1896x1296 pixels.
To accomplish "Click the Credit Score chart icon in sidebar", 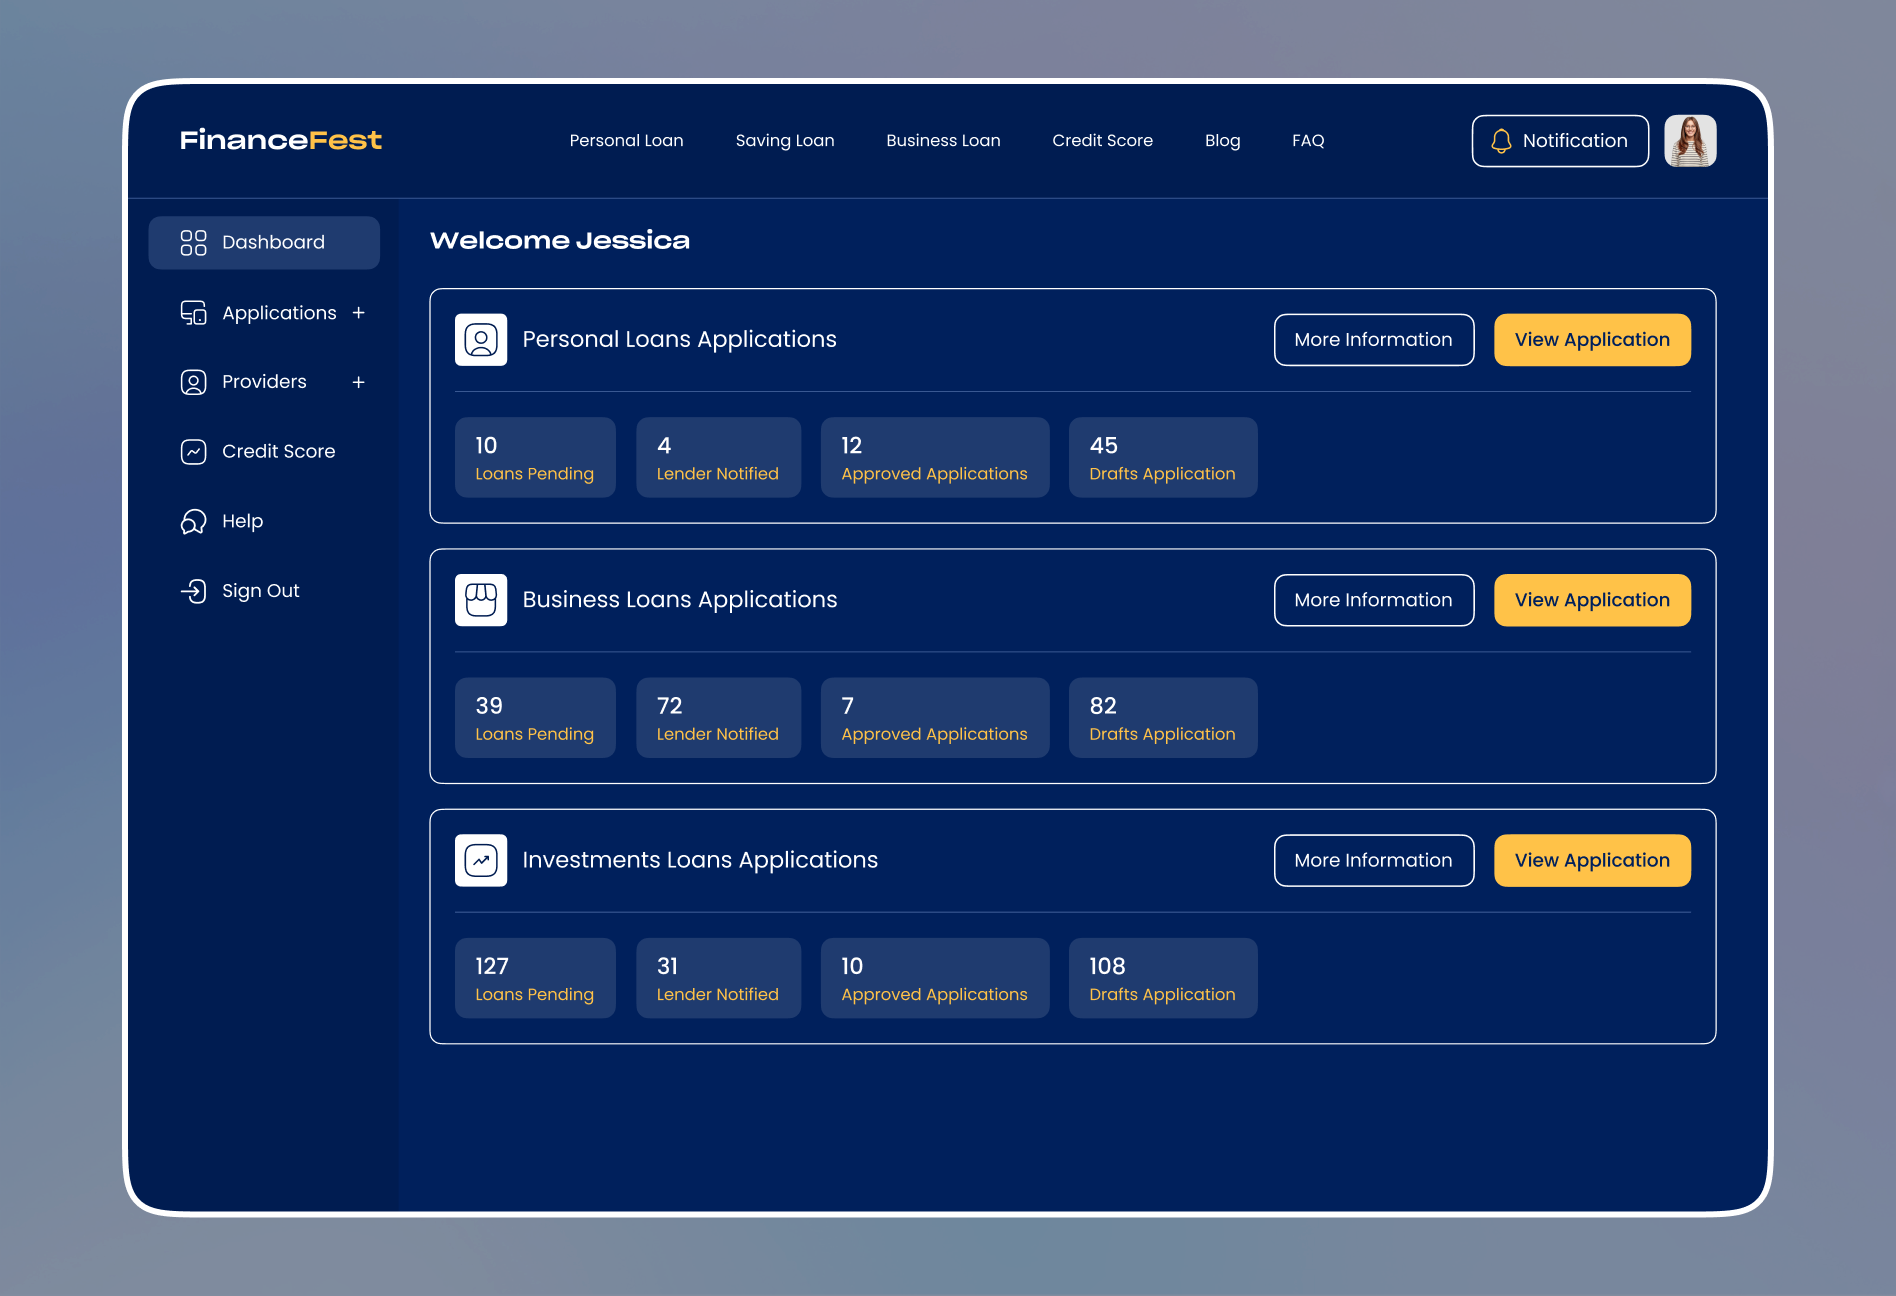I will 193,452.
